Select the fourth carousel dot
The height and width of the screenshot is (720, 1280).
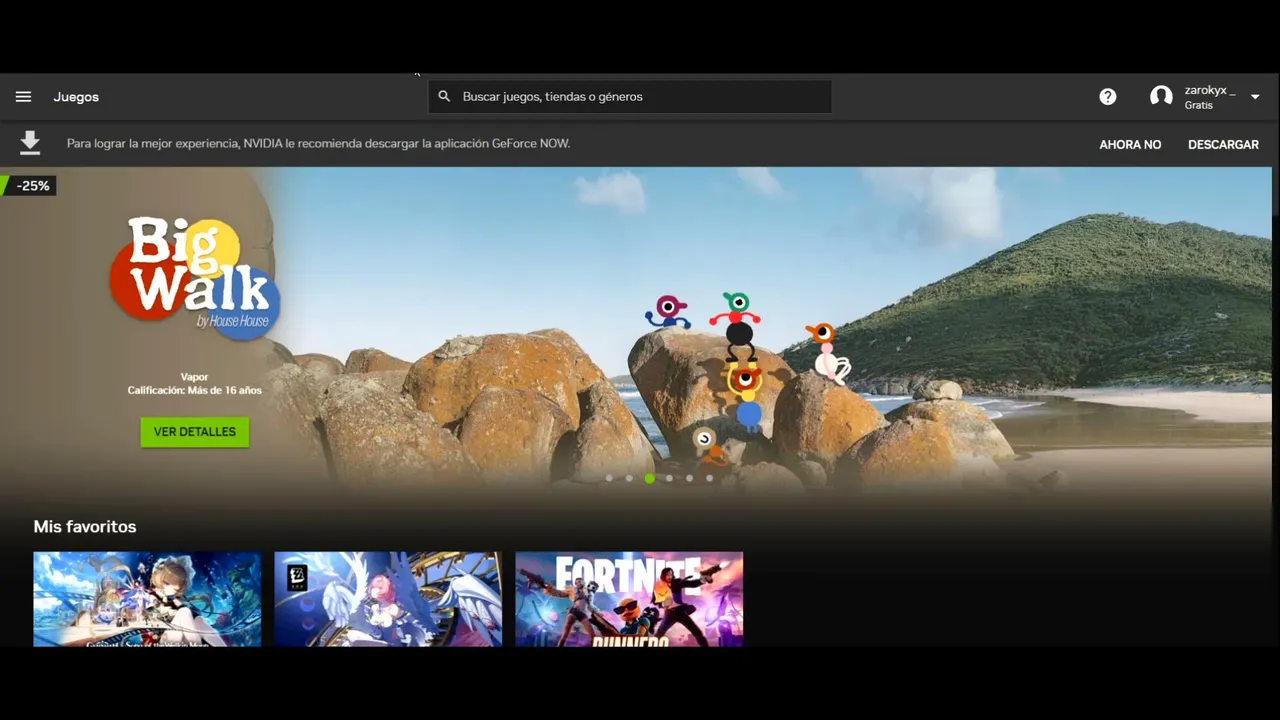(x=670, y=478)
